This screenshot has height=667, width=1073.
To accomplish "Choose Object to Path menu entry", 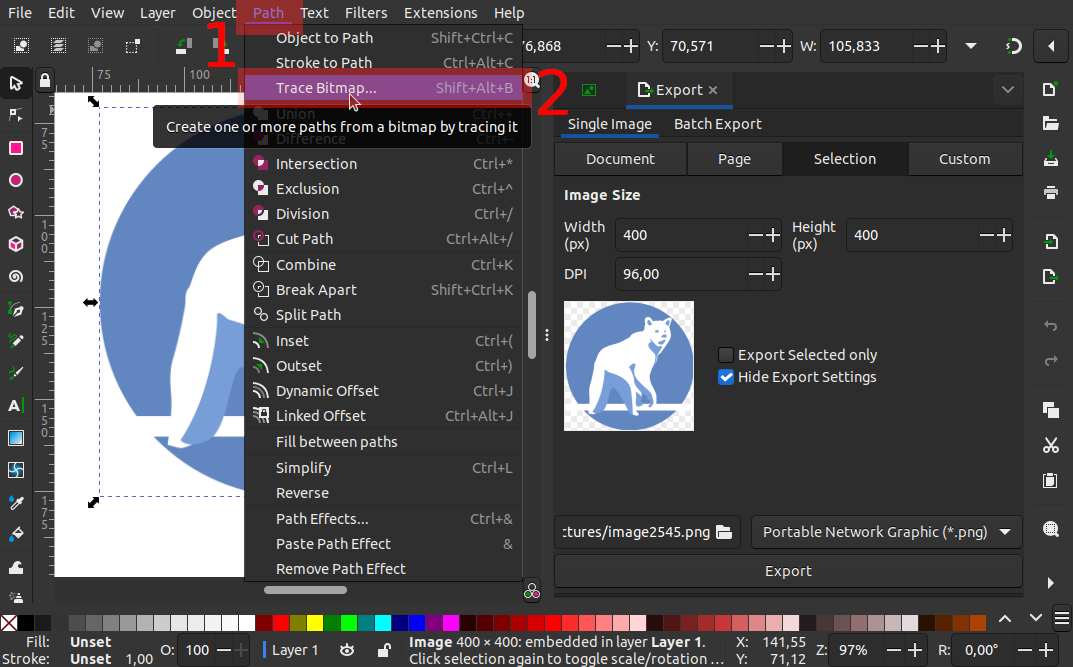I will tap(384, 38).
